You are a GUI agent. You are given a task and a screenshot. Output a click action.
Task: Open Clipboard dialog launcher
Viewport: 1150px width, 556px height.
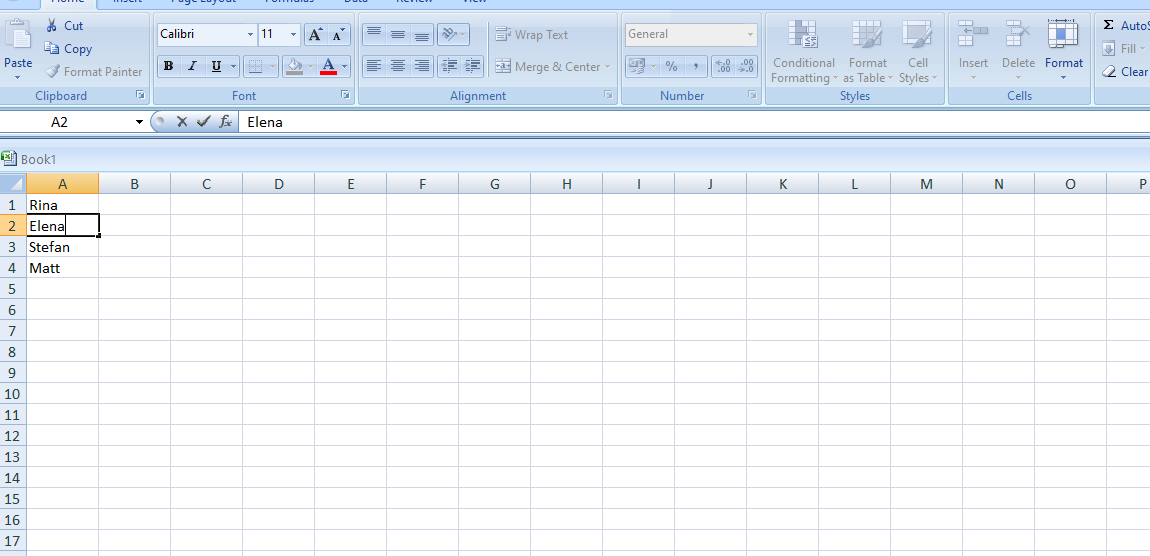click(139, 95)
